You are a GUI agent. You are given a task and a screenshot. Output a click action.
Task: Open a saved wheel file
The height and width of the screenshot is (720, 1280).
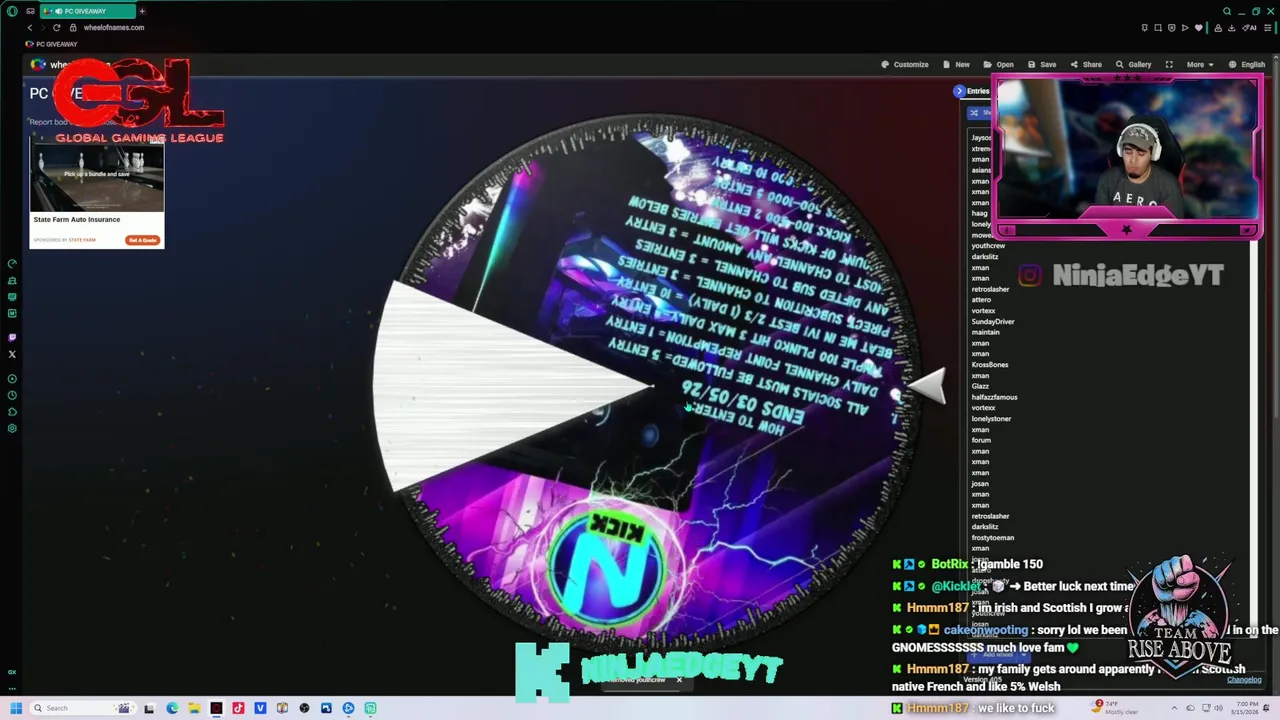click(x=999, y=64)
